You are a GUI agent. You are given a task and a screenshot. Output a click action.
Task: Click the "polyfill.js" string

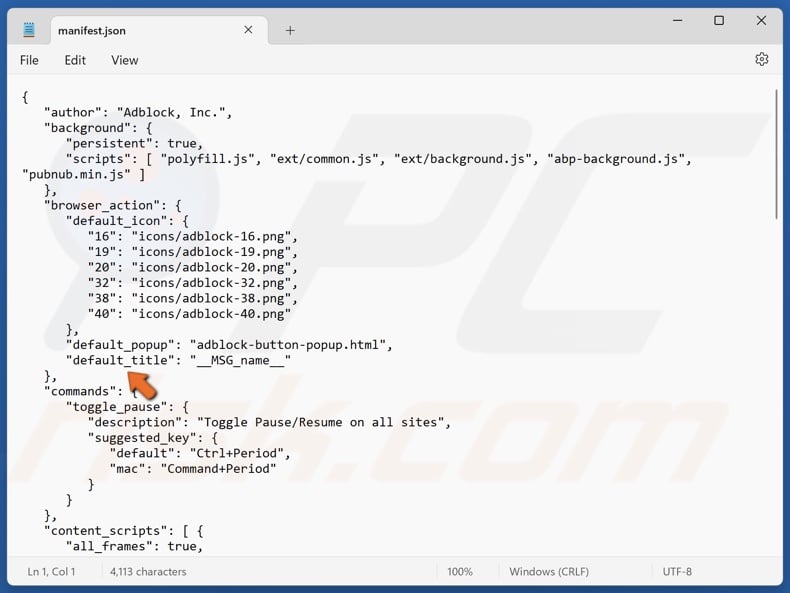click(208, 159)
